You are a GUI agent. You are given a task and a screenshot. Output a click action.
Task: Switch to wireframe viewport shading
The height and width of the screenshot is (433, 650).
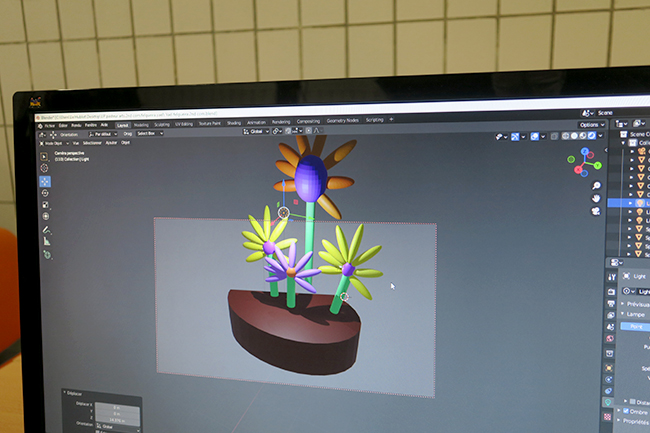565,136
